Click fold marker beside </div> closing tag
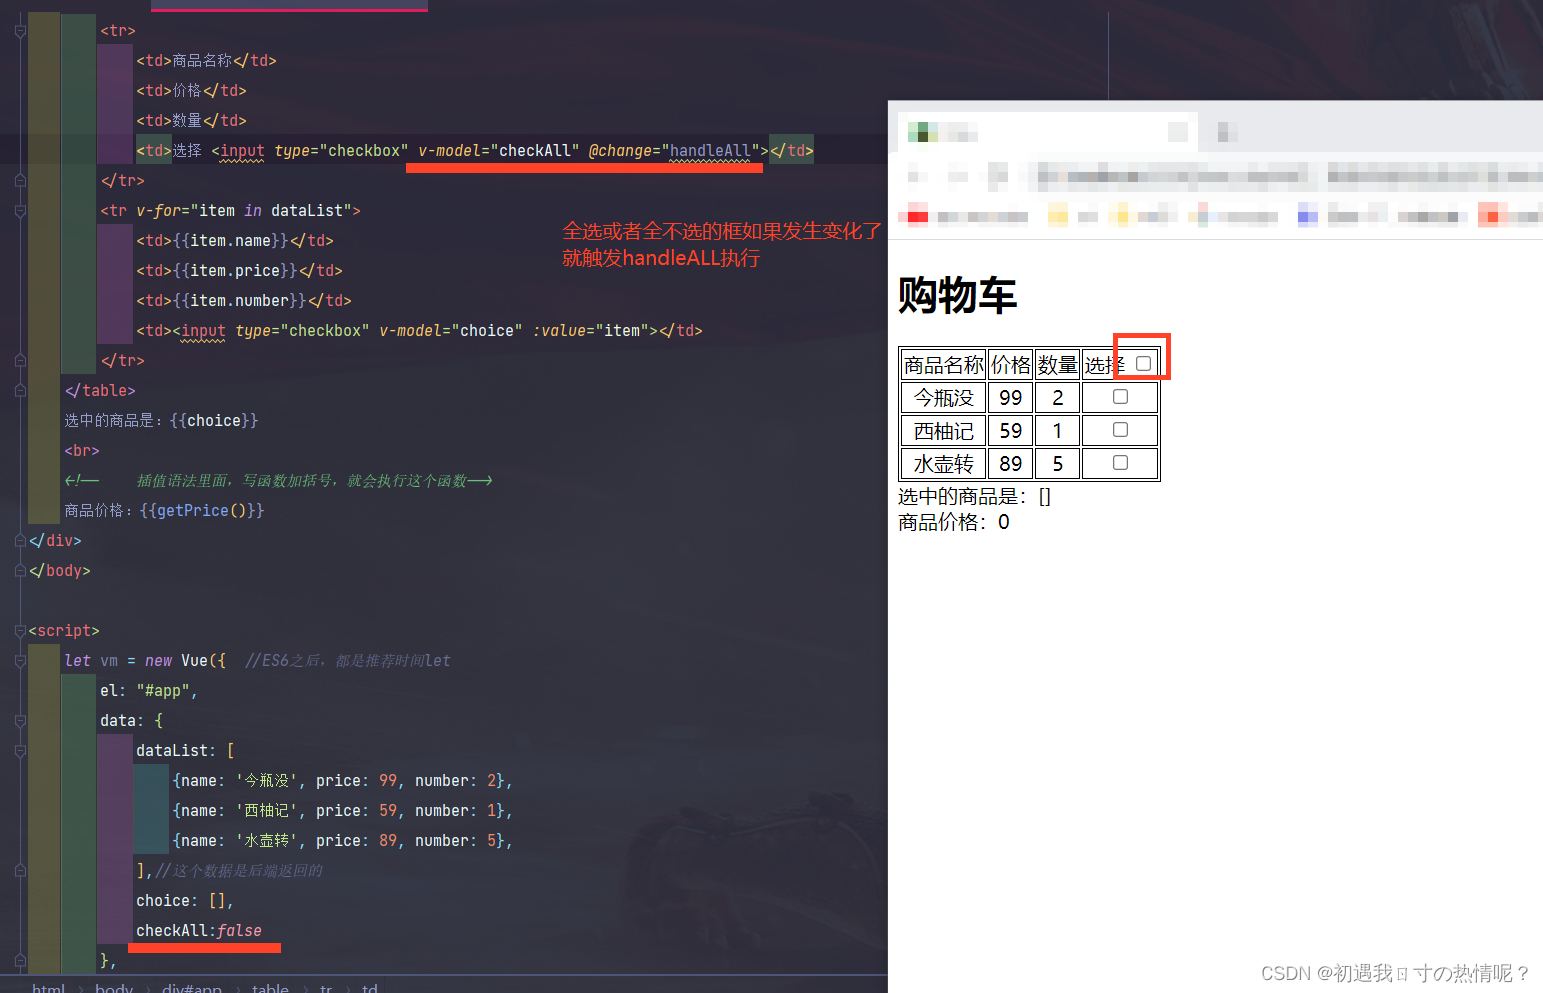This screenshot has width=1543, height=993. (20, 541)
